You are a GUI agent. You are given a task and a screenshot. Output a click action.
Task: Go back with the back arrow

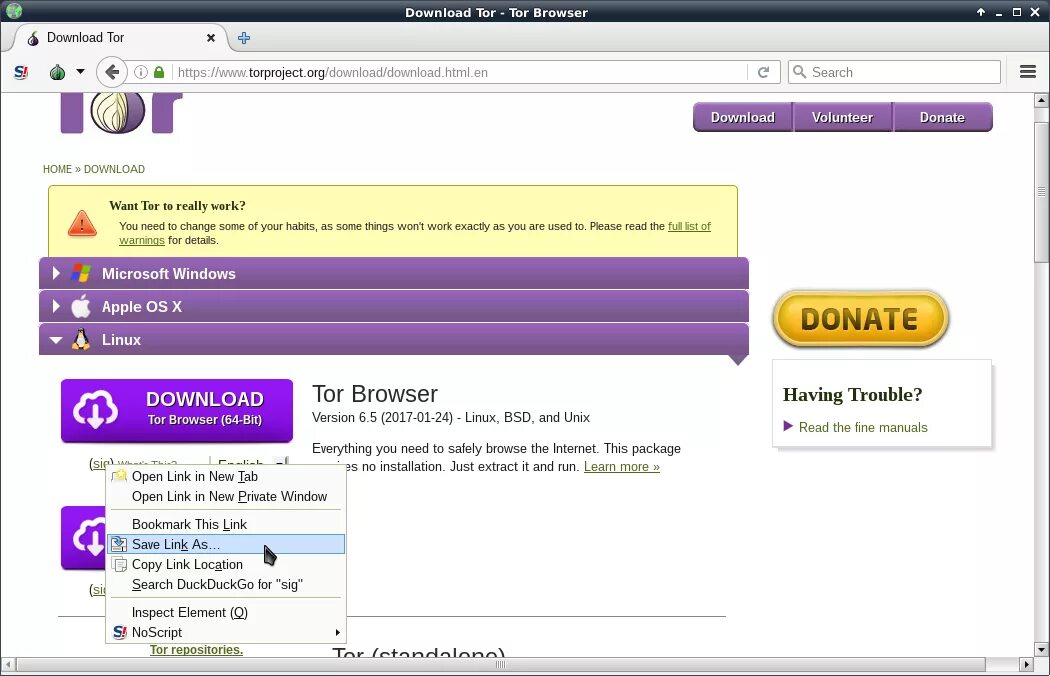tap(112, 72)
